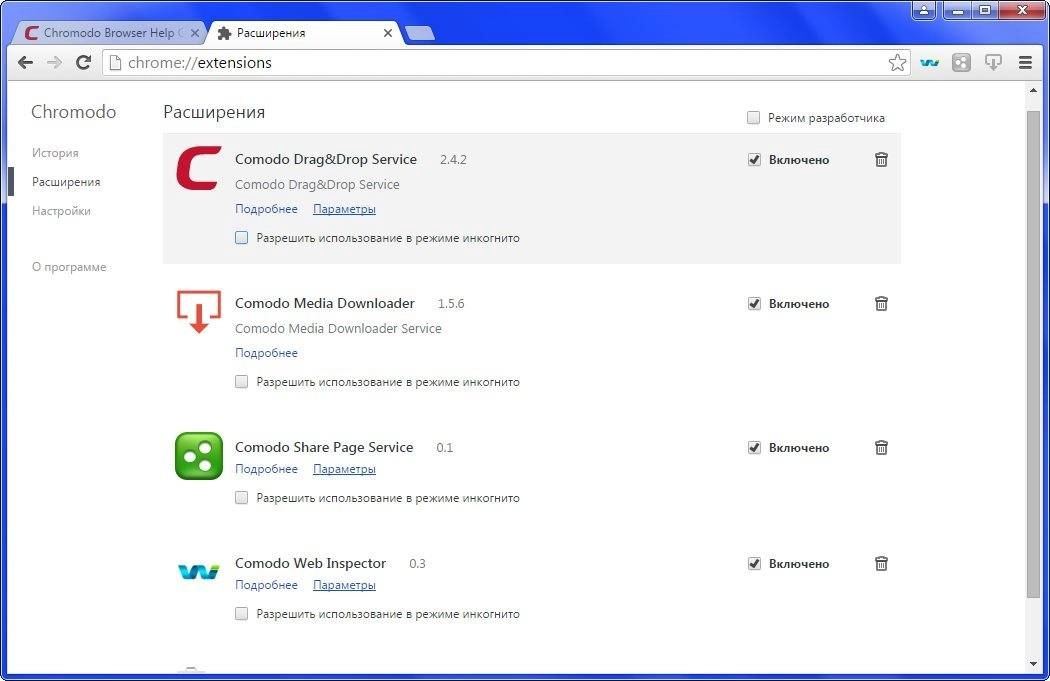Screen dimensions: 1050x681
Task: Open История in the sidebar
Action: coord(55,153)
